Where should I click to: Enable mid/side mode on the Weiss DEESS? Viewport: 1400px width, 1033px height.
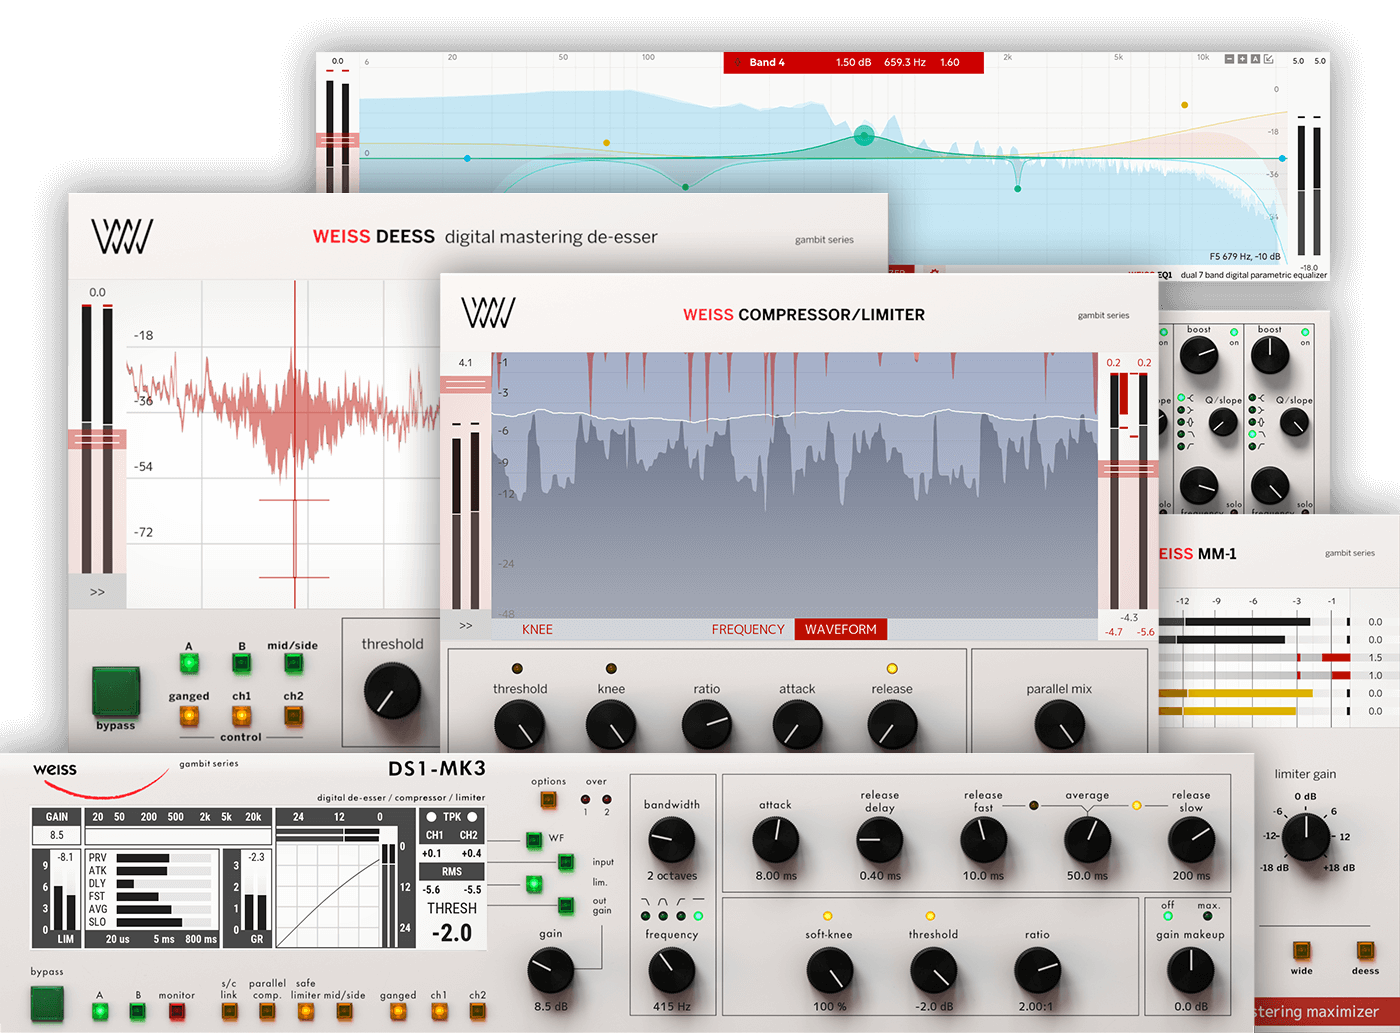pos(293,663)
